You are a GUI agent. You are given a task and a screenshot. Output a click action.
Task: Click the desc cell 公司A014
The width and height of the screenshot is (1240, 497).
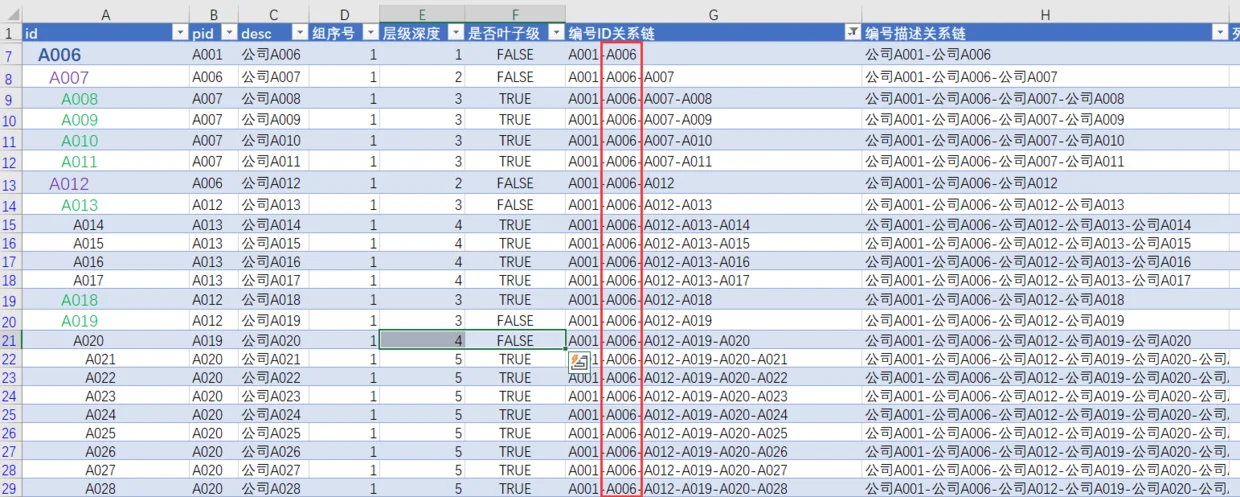tap(271, 225)
